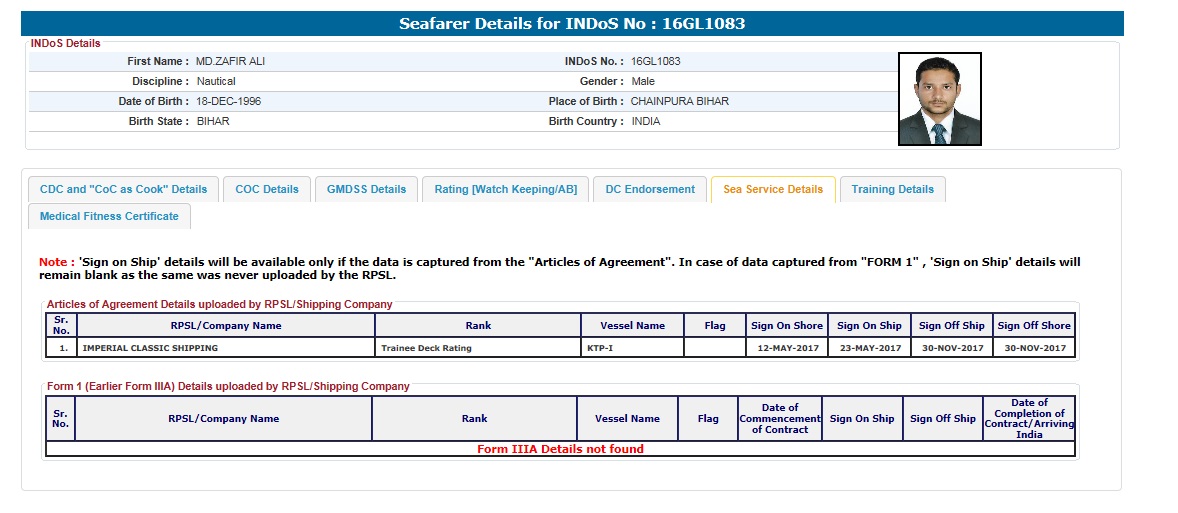Click the Sign Off Shore column header
This screenshot has height=513, width=1178.
(1033, 325)
